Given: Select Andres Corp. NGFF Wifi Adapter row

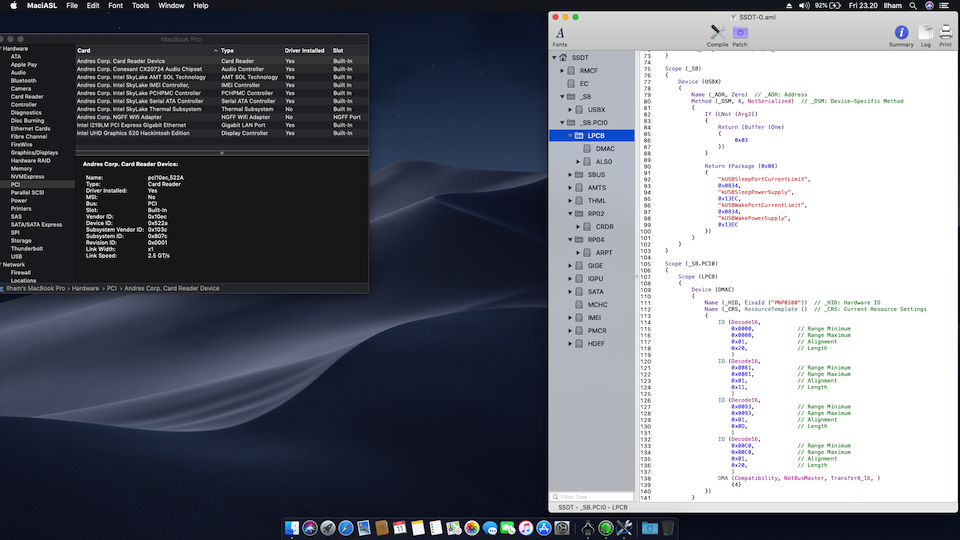Looking at the screenshot, I should pos(222,117).
